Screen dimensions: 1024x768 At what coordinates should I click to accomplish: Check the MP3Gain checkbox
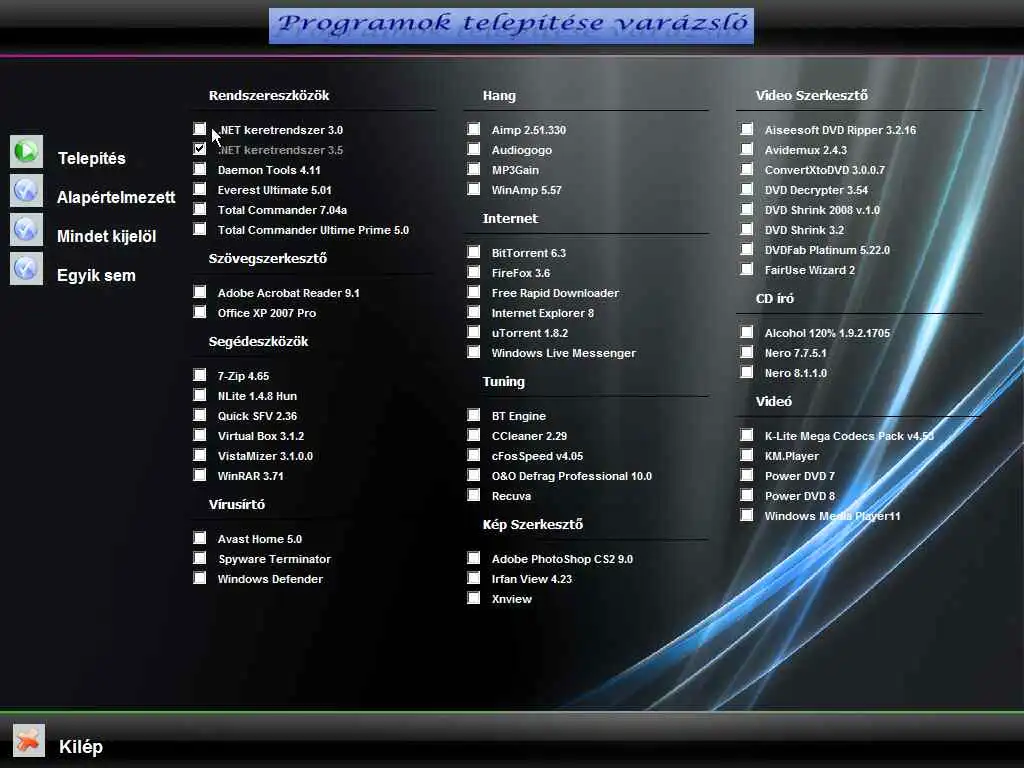pyautogui.click(x=474, y=169)
